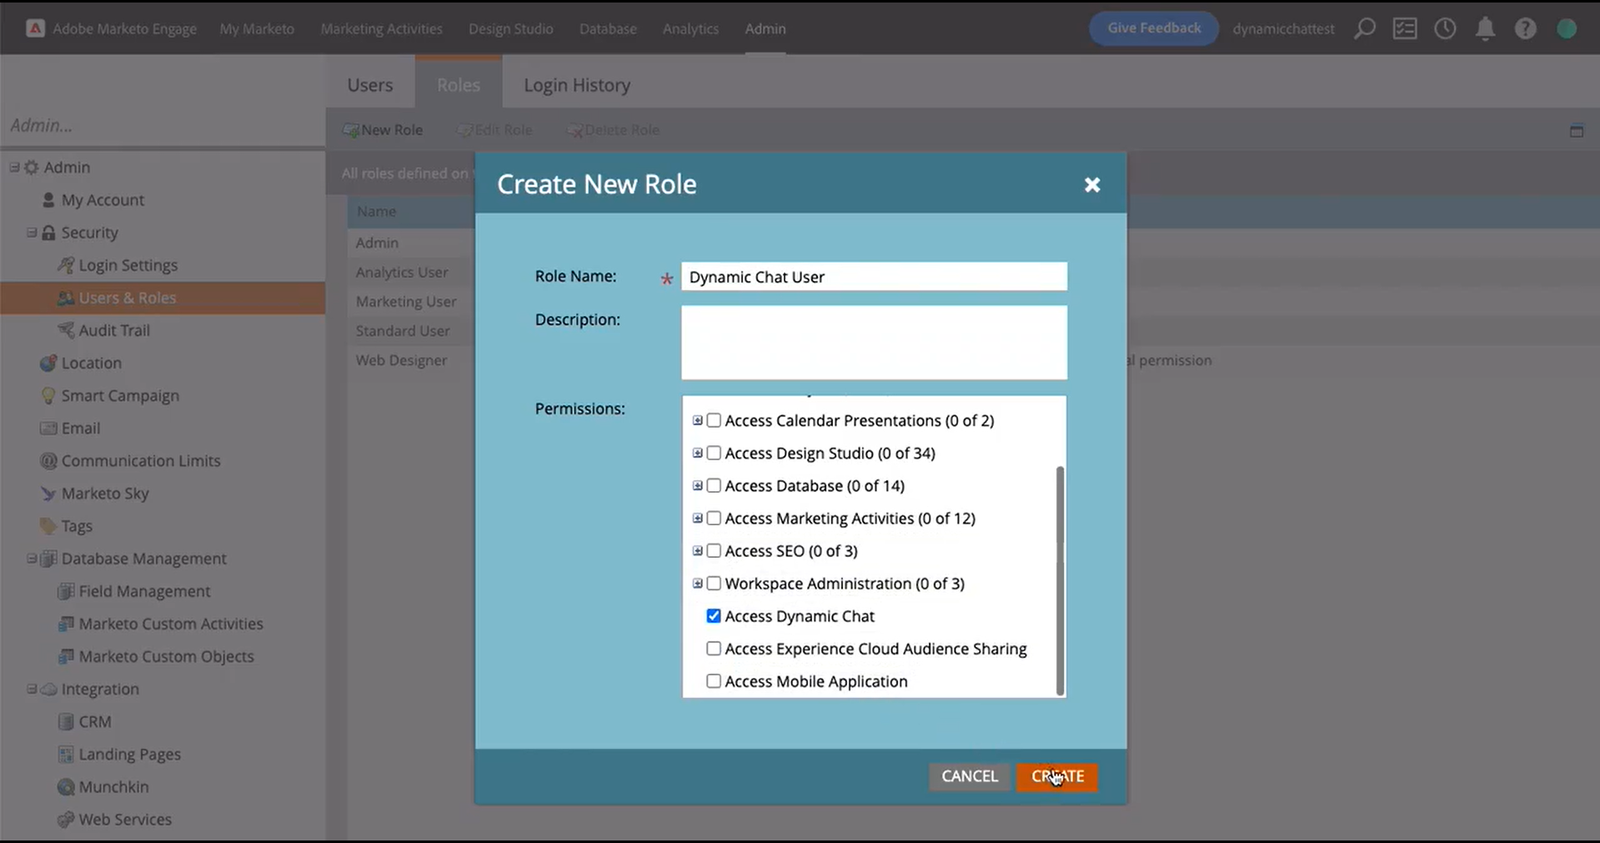This screenshot has height=843, width=1600.
Task: Click the Admin search field
Action: (x=162, y=126)
